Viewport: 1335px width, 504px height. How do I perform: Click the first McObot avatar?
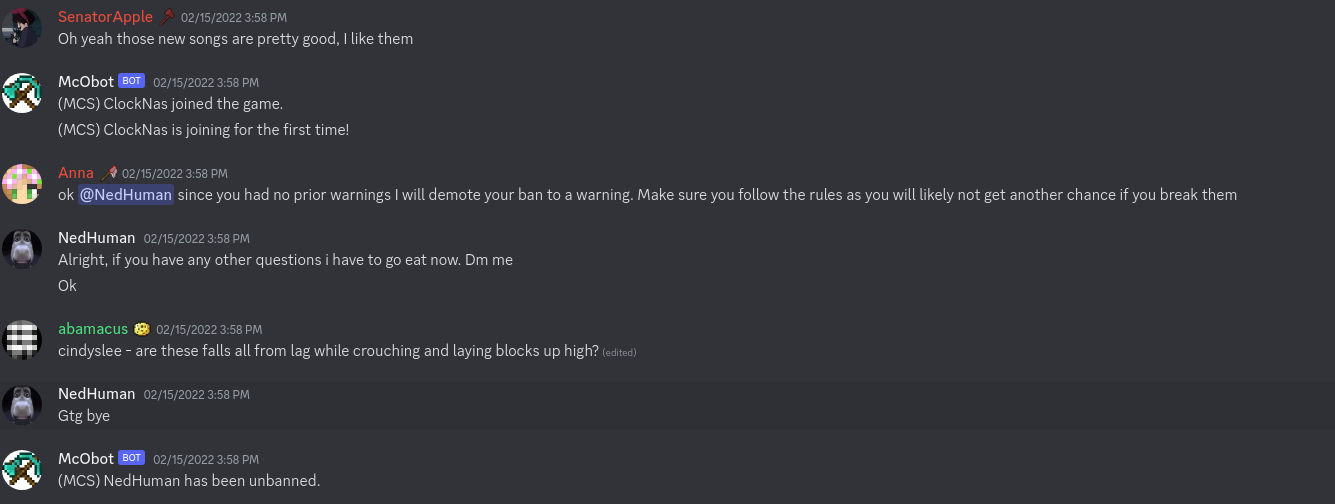[22, 93]
